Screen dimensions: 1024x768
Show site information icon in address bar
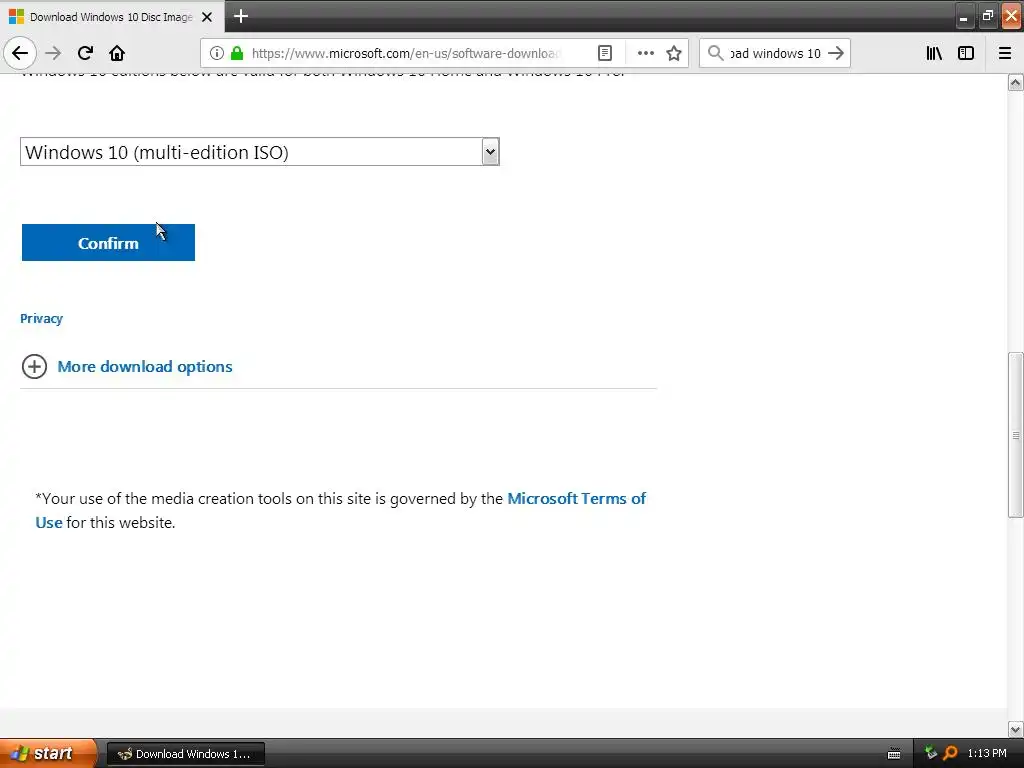(217, 53)
